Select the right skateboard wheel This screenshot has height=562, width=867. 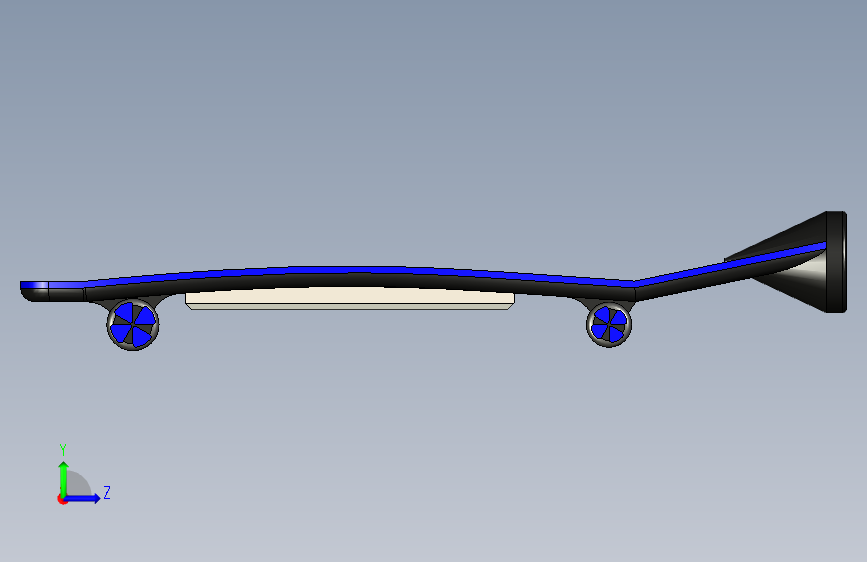point(609,324)
